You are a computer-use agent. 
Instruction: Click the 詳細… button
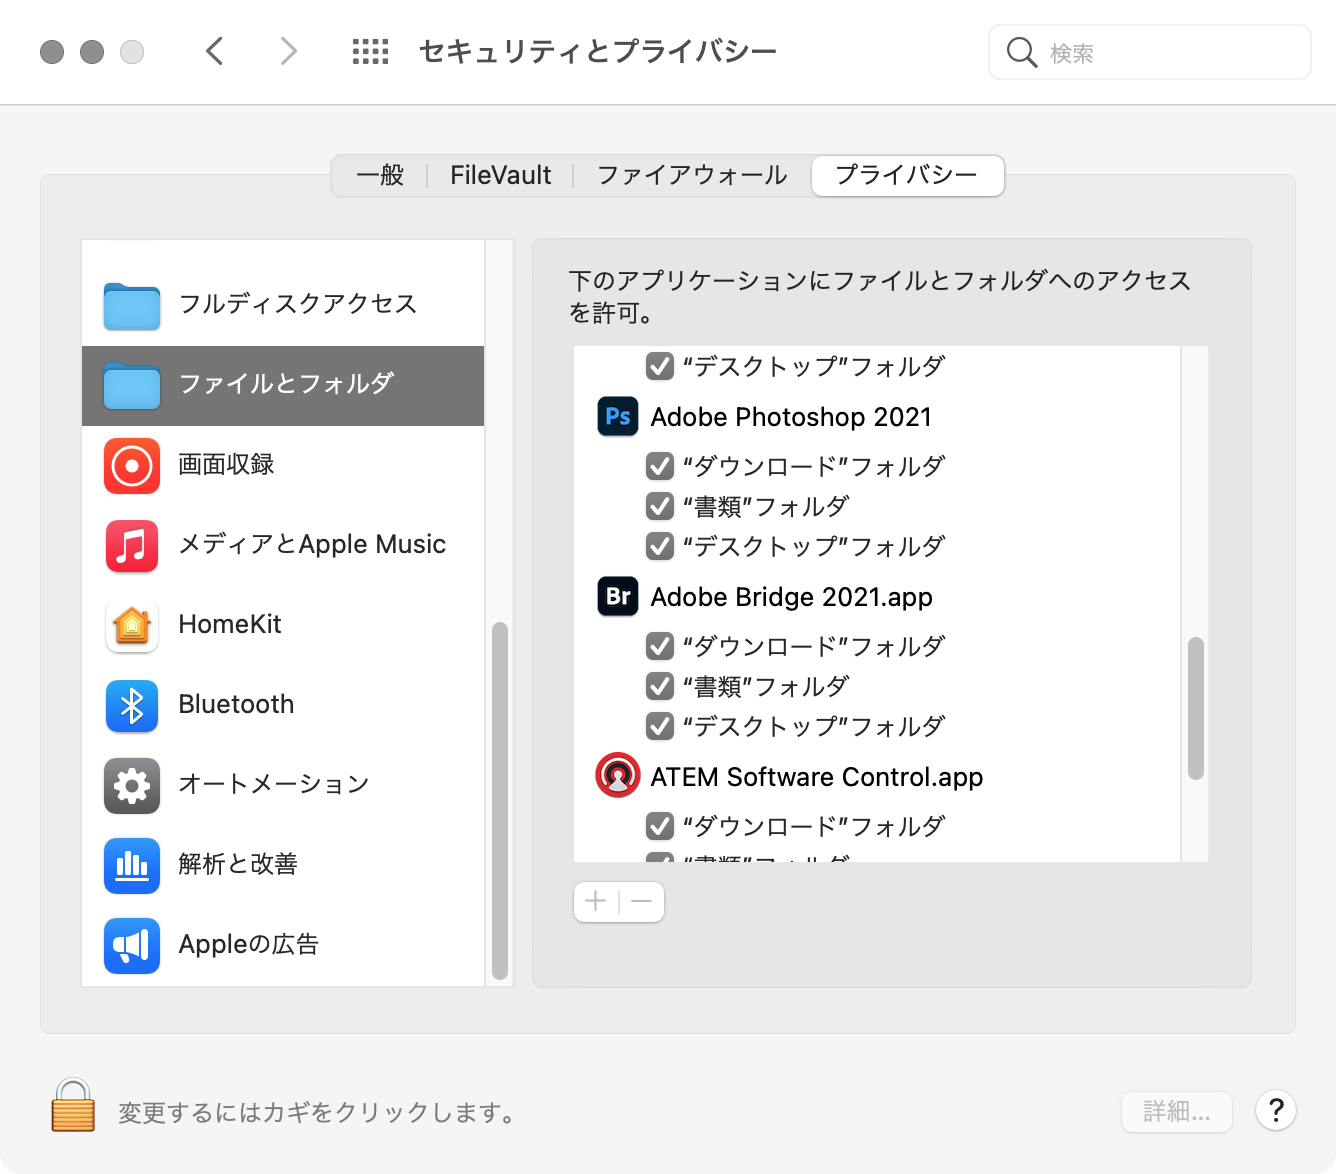[x=1177, y=1111]
